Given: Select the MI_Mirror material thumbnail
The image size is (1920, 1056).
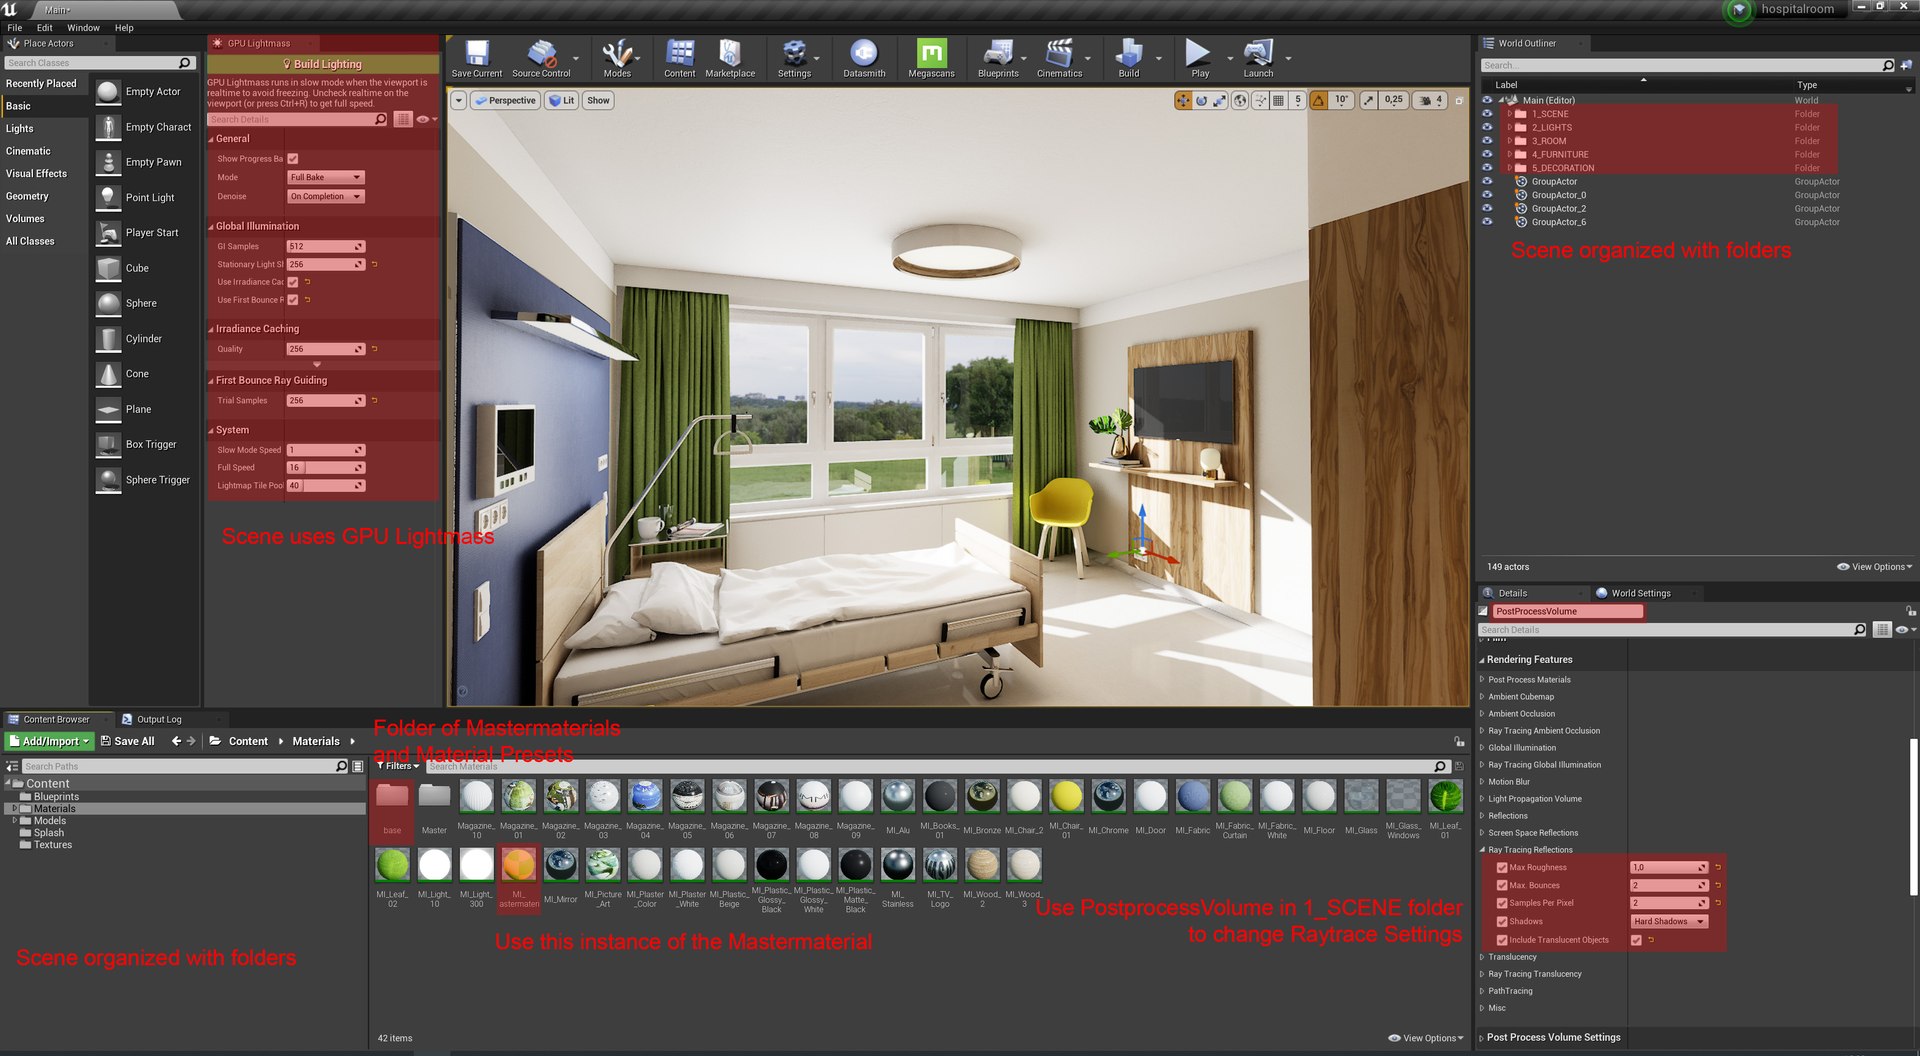Looking at the screenshot, I should click(561, 865).
